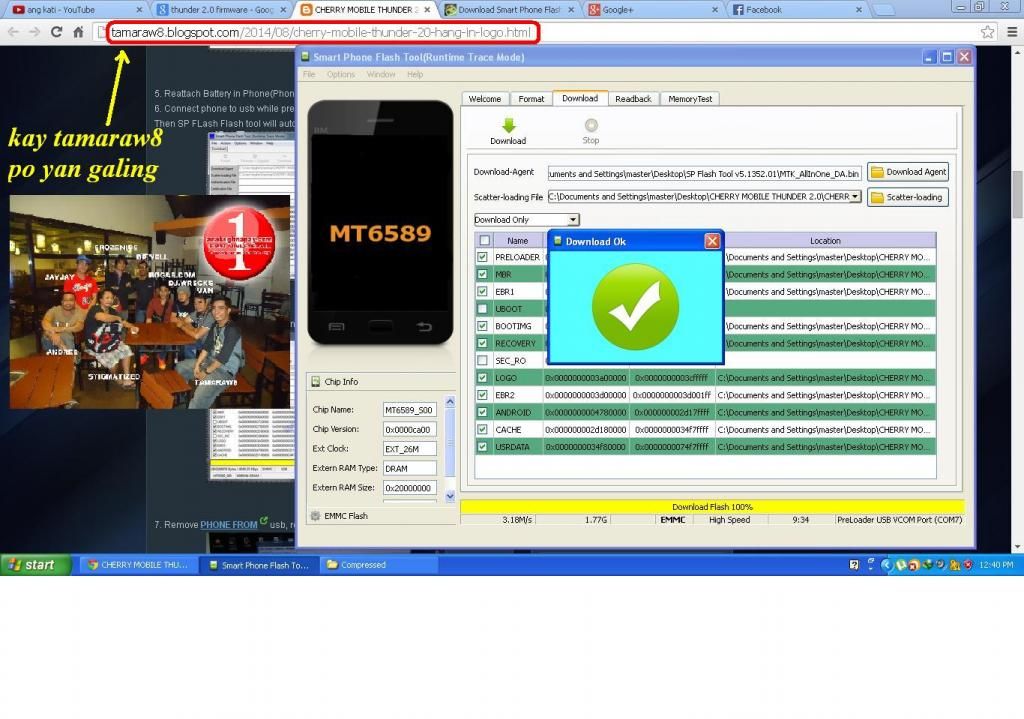The width and height of the screenshot is (1024, 719).
Task: Click the red shield security tray icon
Action: coord(968,565)
